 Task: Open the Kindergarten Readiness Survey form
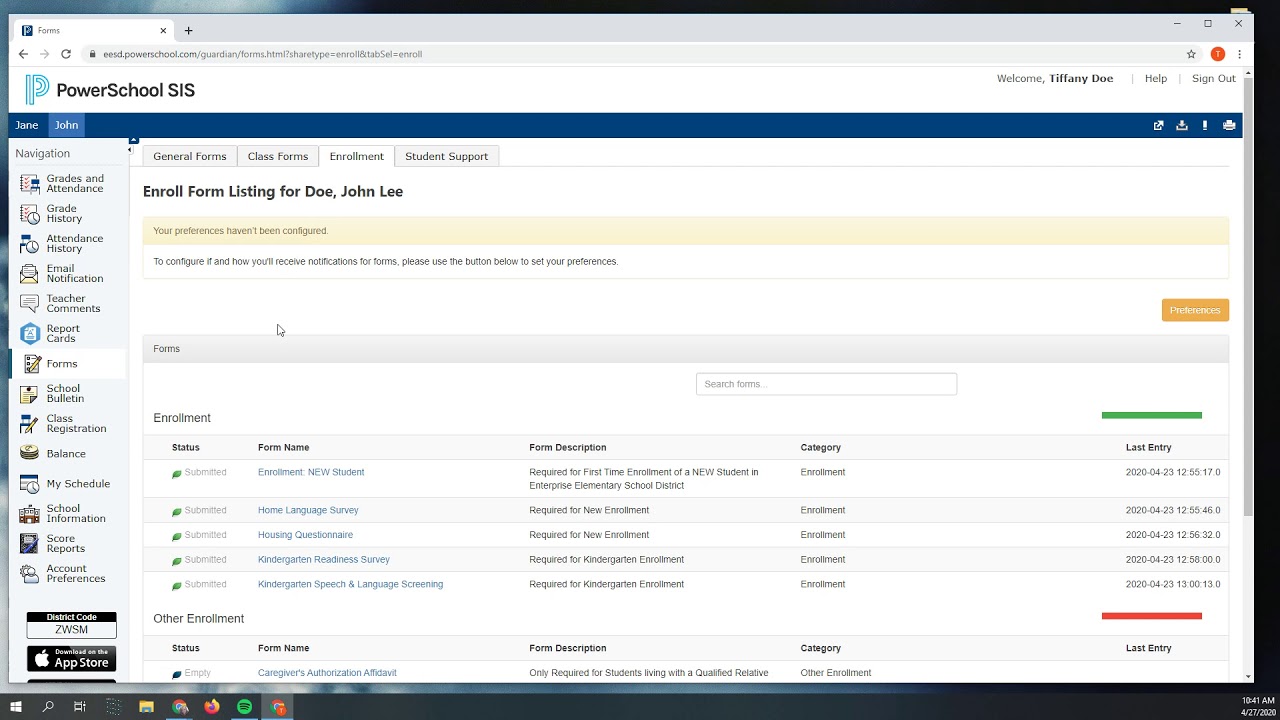pyautogui.click(x=324, y=560)
